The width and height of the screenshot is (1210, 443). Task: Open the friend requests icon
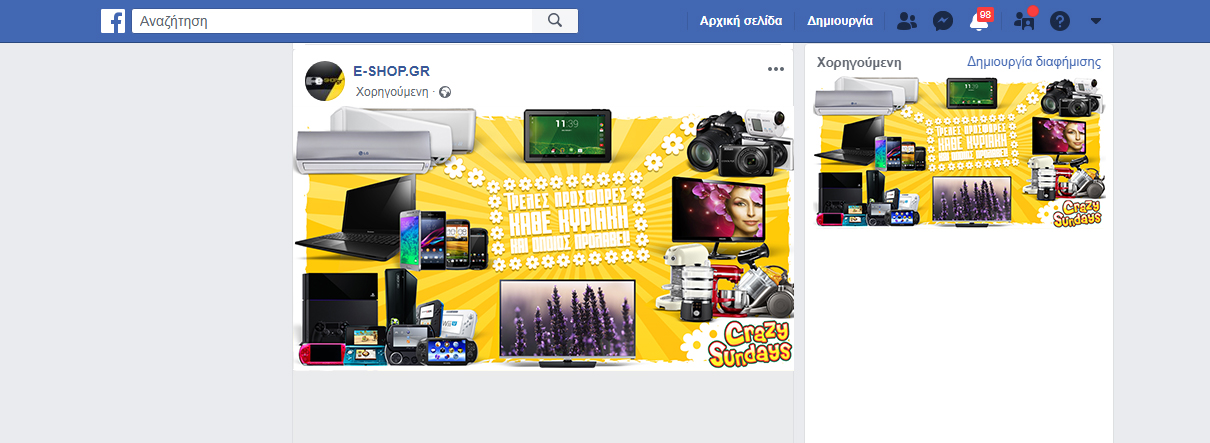906,21
